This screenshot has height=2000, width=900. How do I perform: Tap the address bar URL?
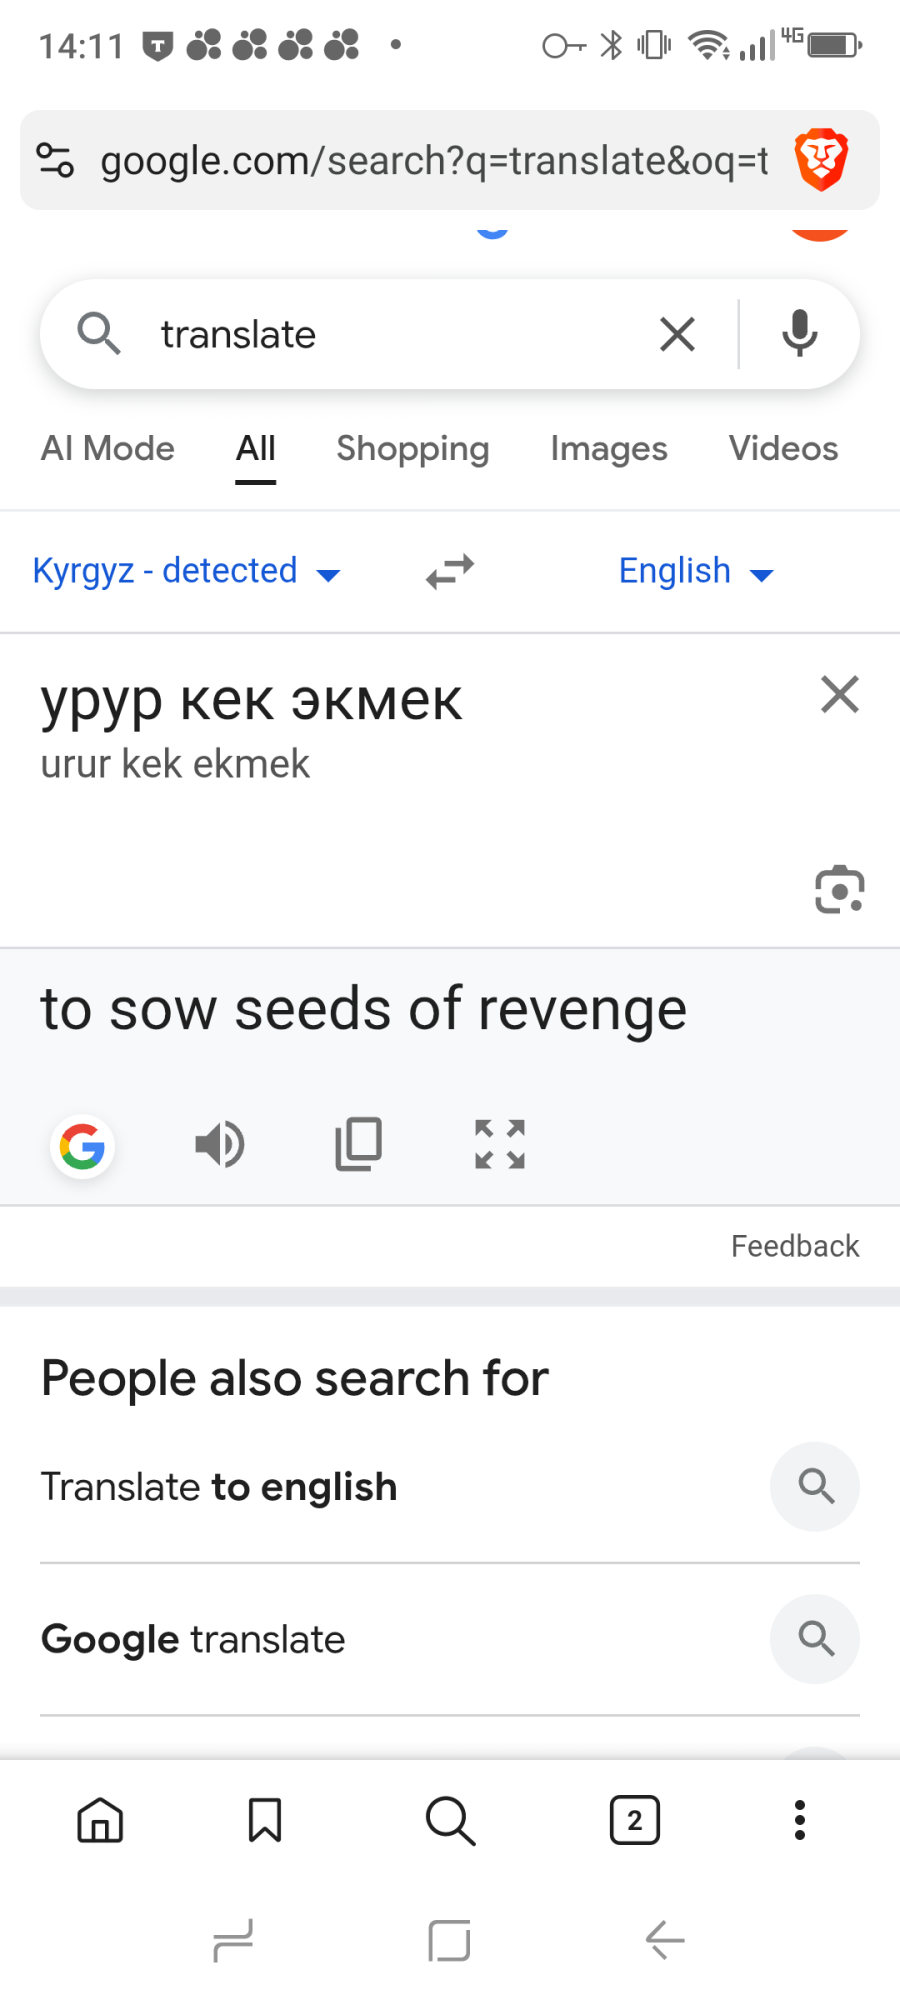pyautogui.click(x=434, y=160)
